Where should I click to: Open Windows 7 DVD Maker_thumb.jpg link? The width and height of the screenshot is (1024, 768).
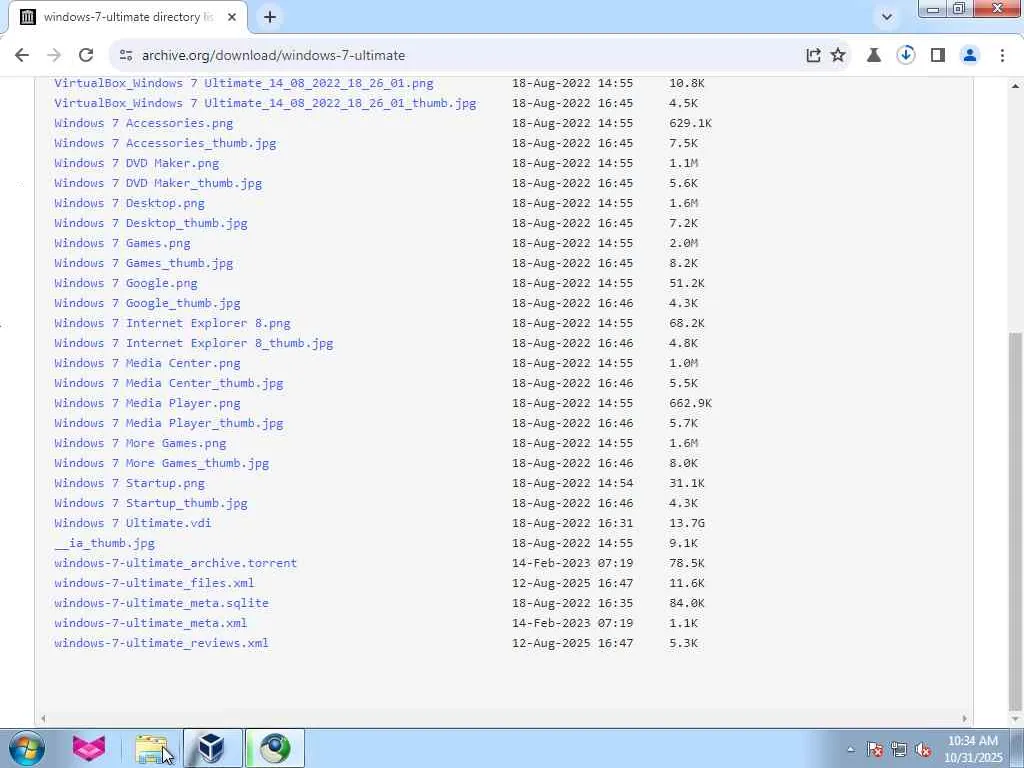tap(158, 183)
